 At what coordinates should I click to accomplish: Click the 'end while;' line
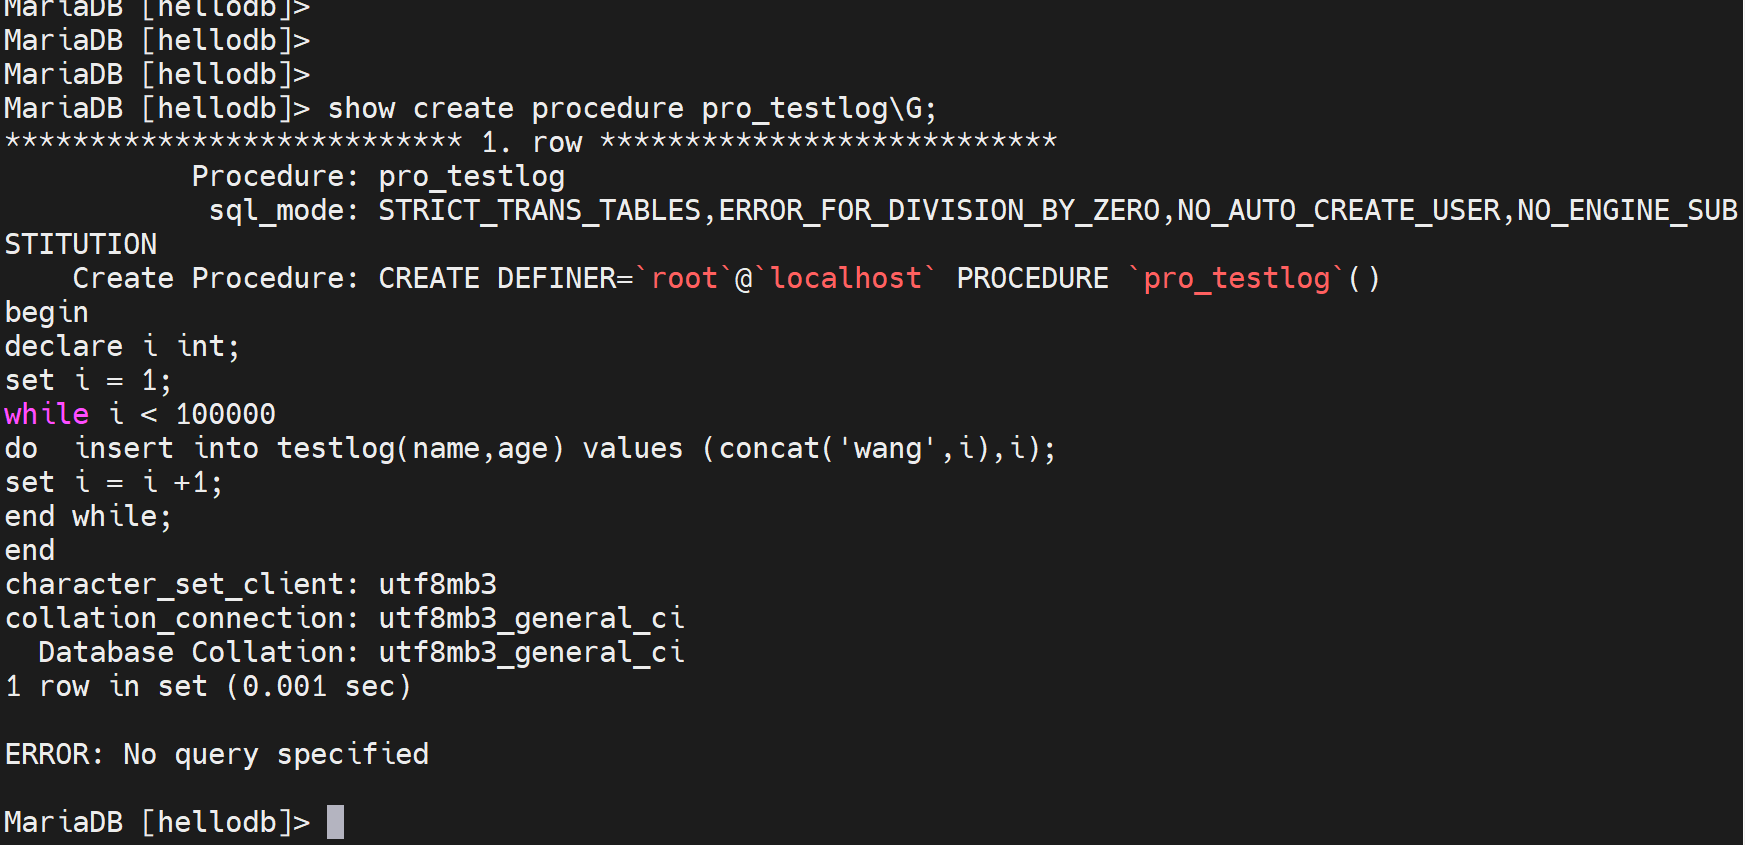click(x=88, y=516)
